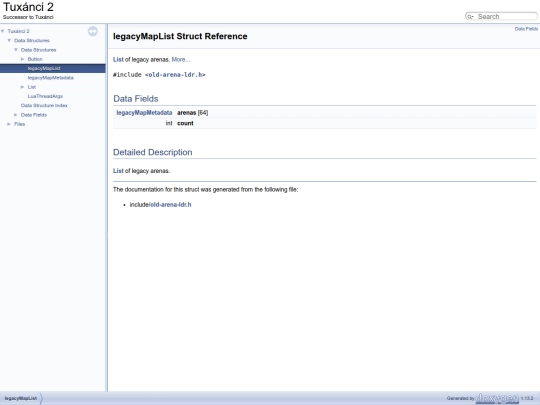Click the legacyMapList Struct Reference heading
The width and height of the screenshot is (540, 405).
pos(180,36)
